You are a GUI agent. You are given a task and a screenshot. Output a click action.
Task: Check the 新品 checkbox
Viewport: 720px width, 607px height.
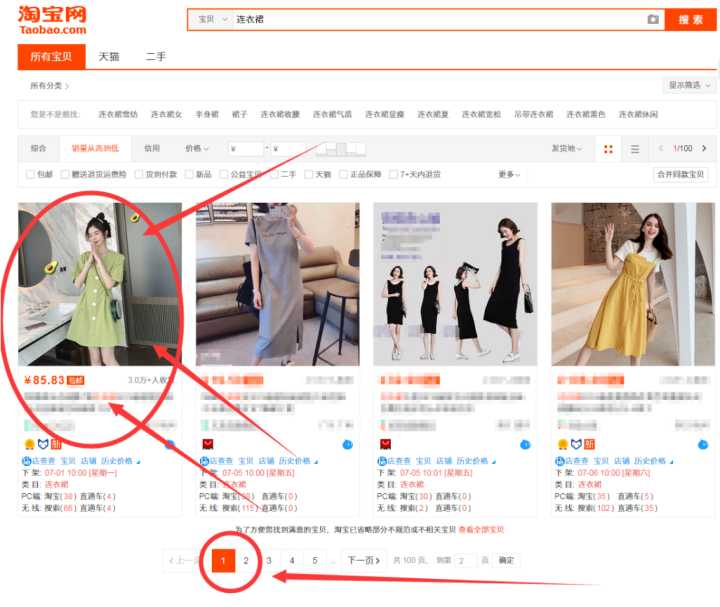coord(189,174)
